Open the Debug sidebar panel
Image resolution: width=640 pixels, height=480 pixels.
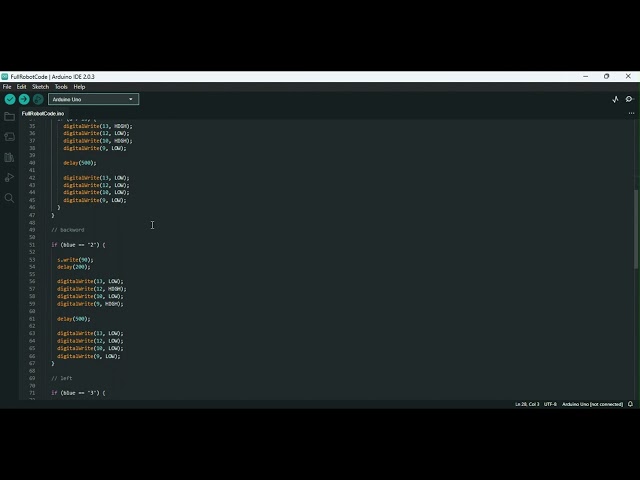pyautogui.click(x=10, y=178)
